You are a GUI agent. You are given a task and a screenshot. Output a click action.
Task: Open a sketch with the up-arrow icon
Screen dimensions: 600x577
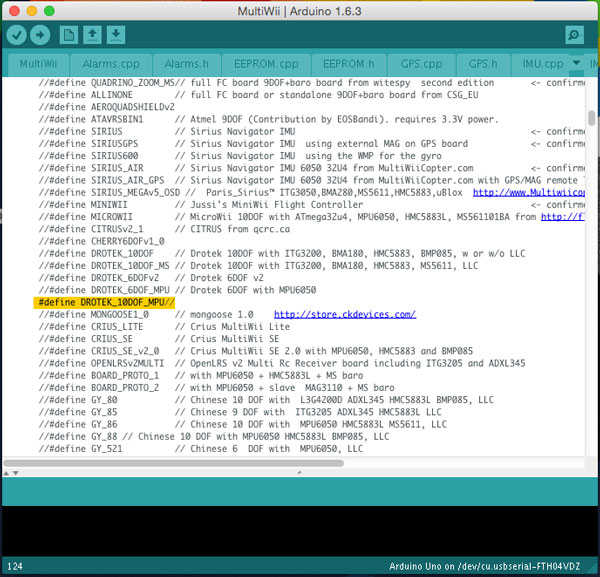pyautogui.click(x=92, y=35)
